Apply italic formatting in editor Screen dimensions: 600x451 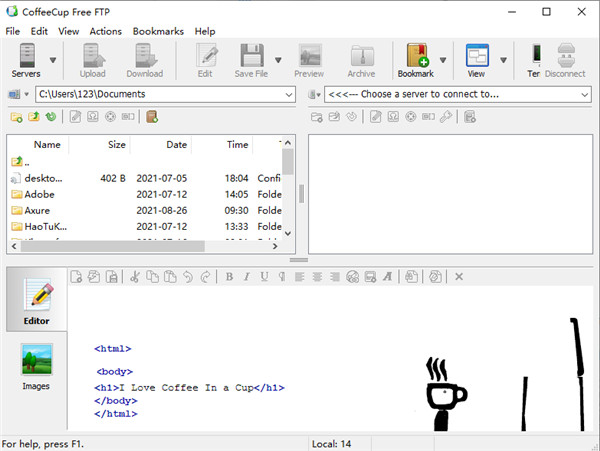point(247,277)
